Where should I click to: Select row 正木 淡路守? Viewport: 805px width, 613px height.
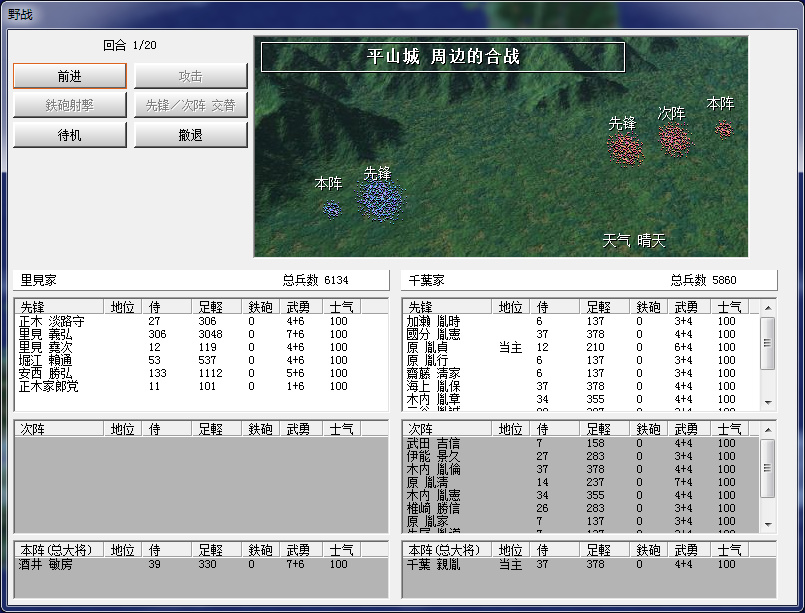[x=201, y=321]
